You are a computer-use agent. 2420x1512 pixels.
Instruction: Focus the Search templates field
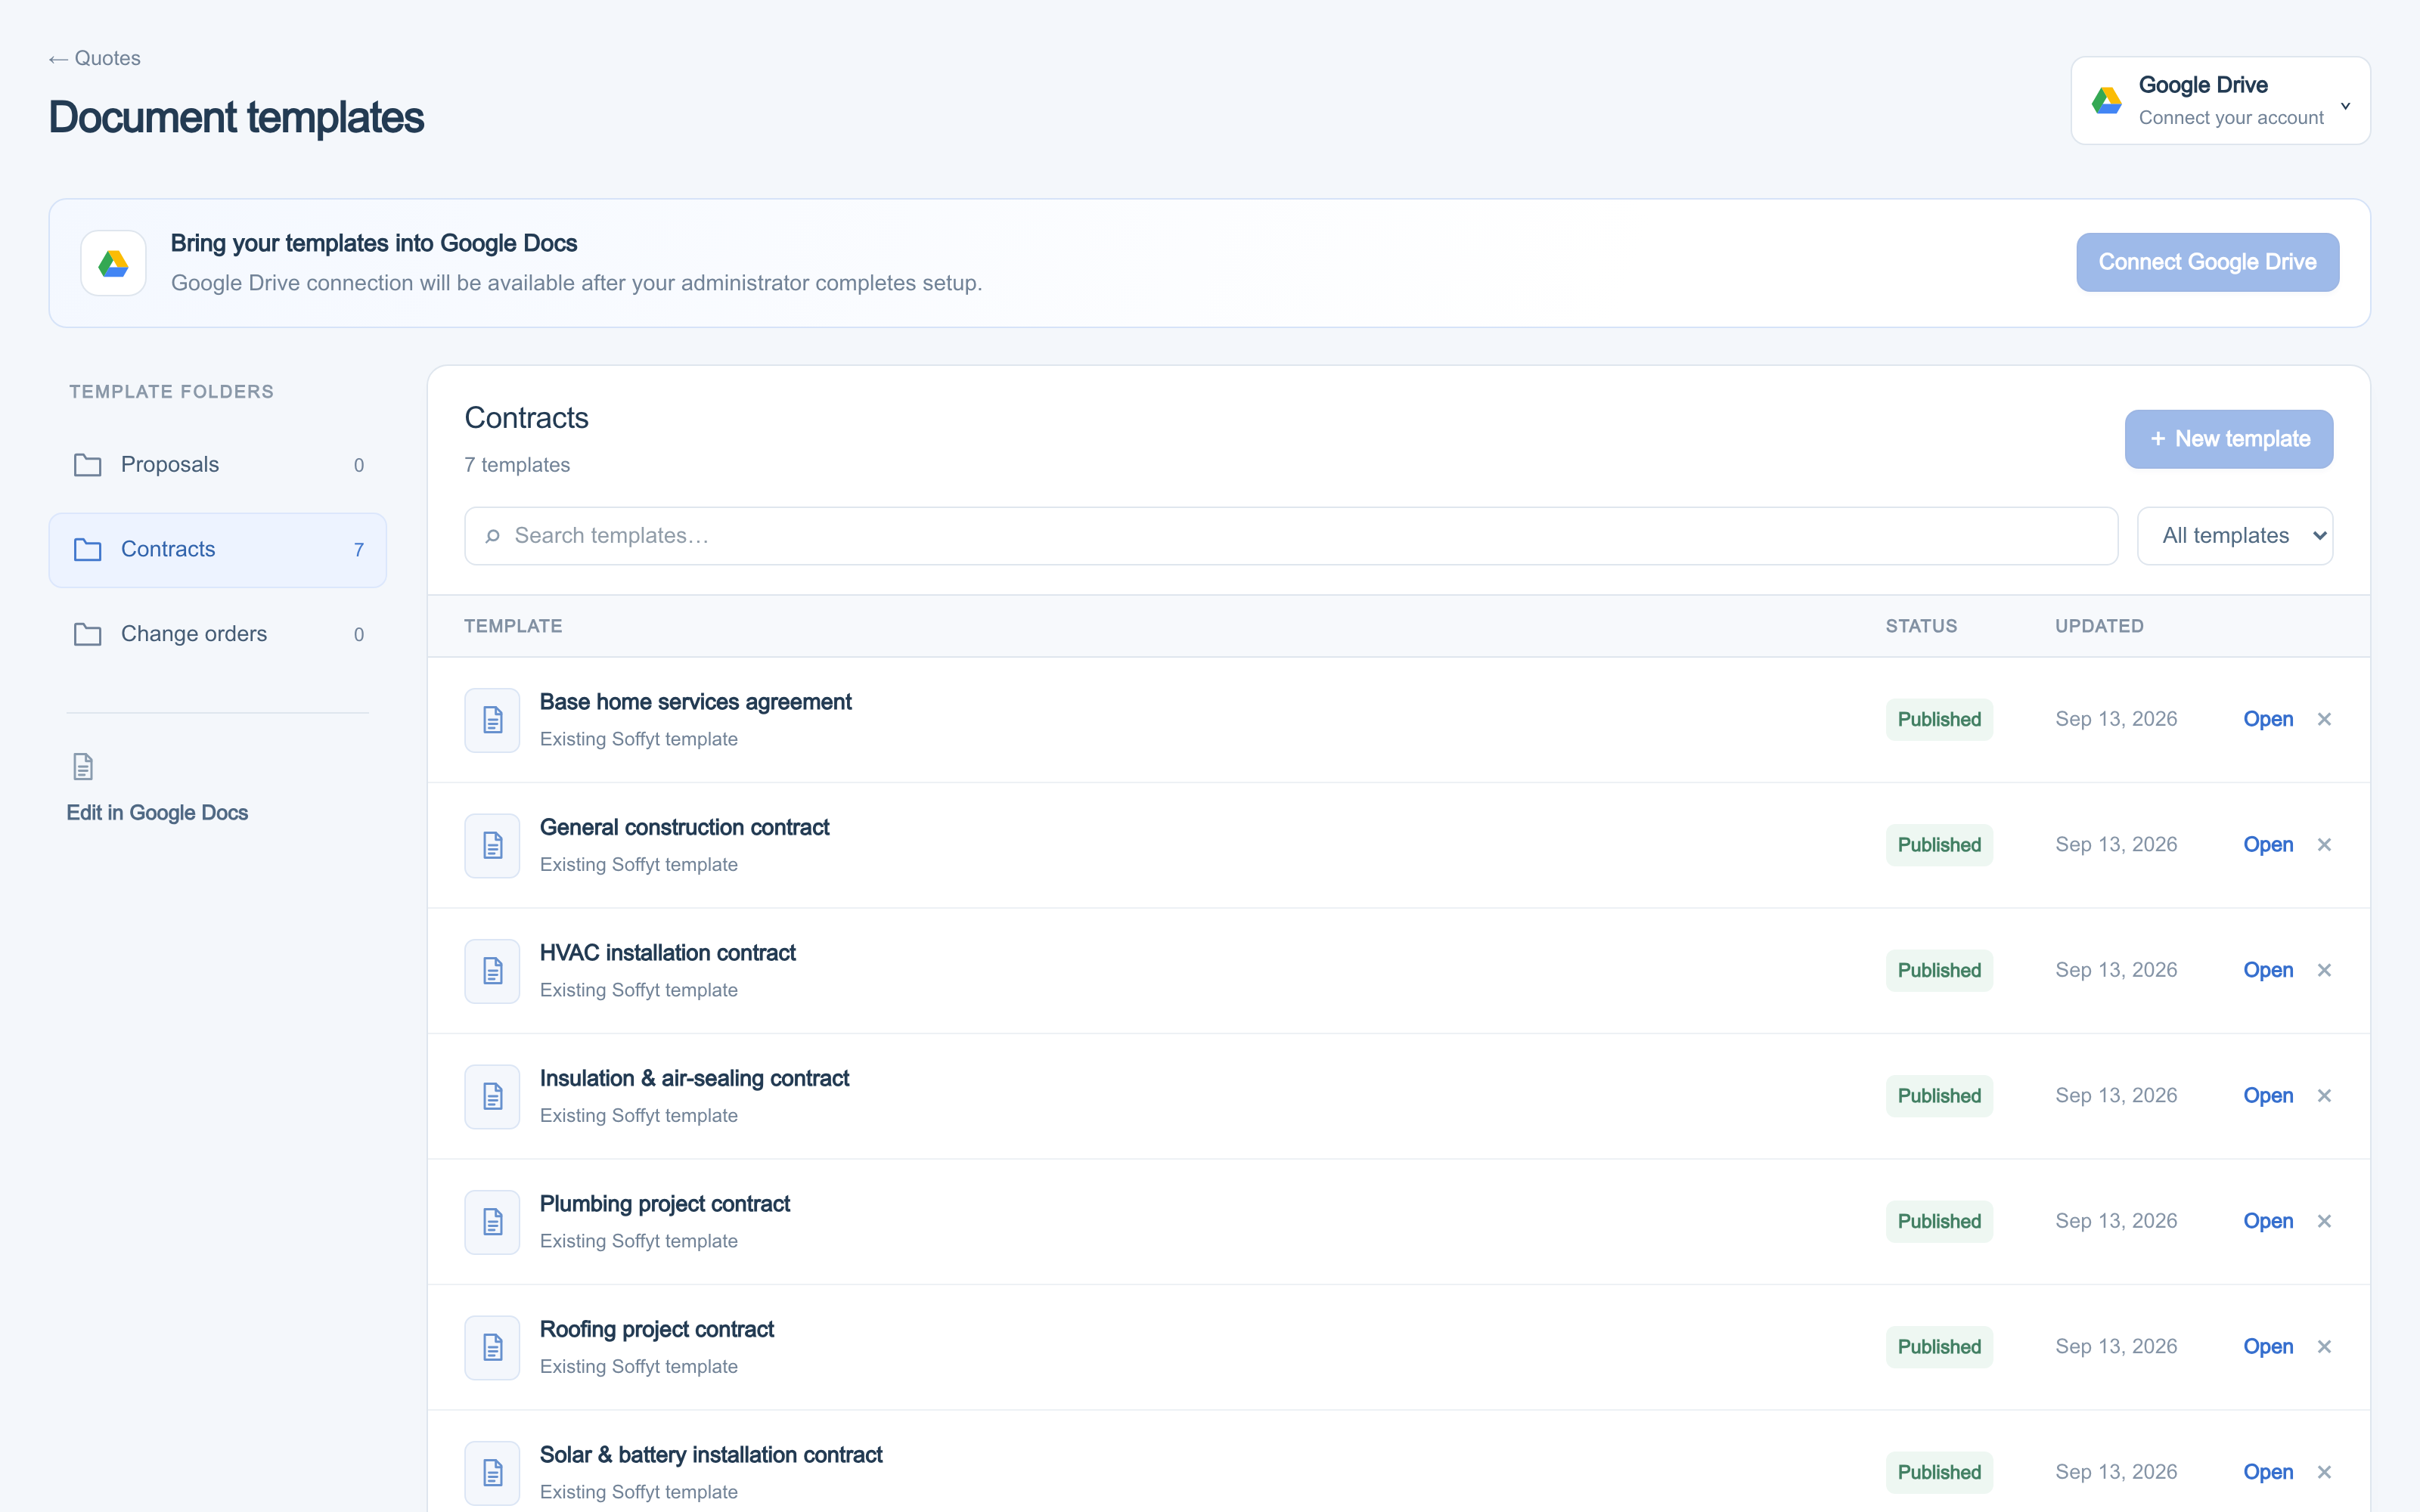coord(1290,536)
